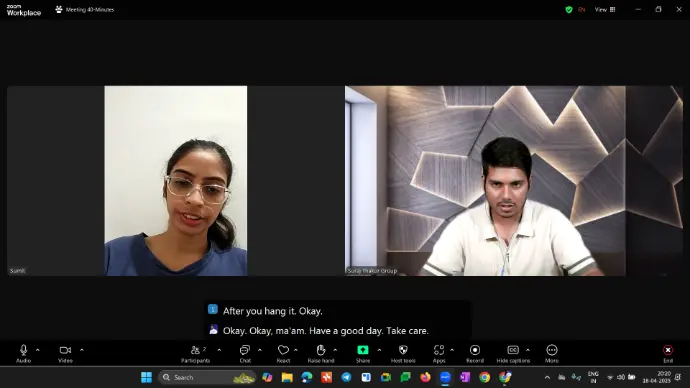
Task: Toggle the Video camera
Action: (65, 354)
